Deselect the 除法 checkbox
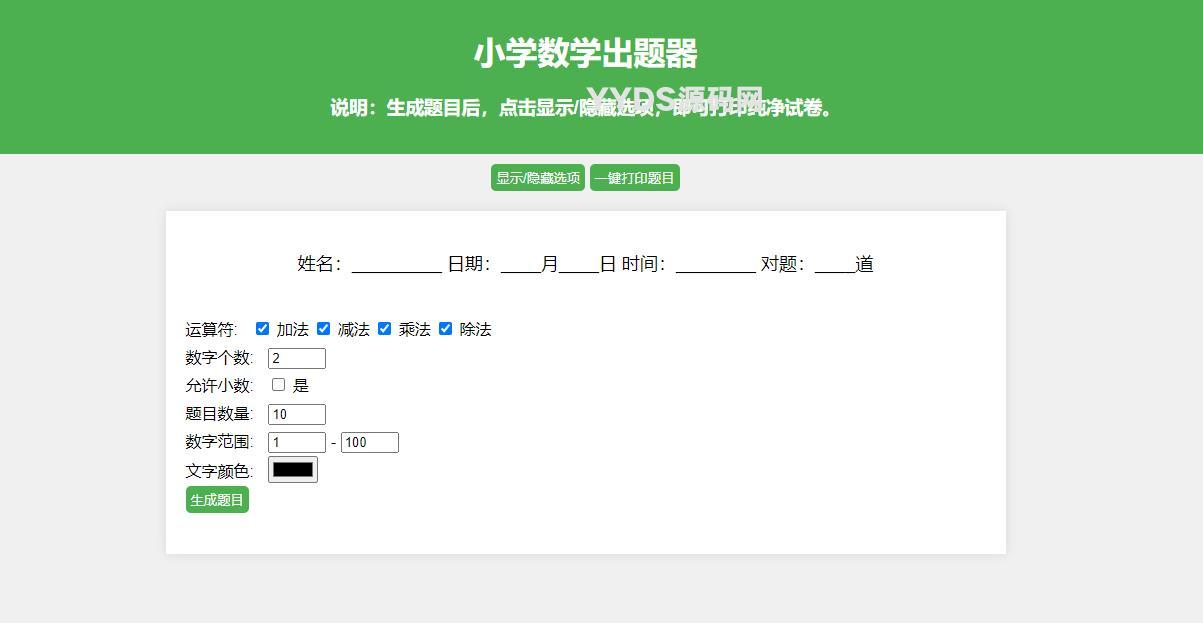This screenshot has height=623, width=1203. click(446, 329)
